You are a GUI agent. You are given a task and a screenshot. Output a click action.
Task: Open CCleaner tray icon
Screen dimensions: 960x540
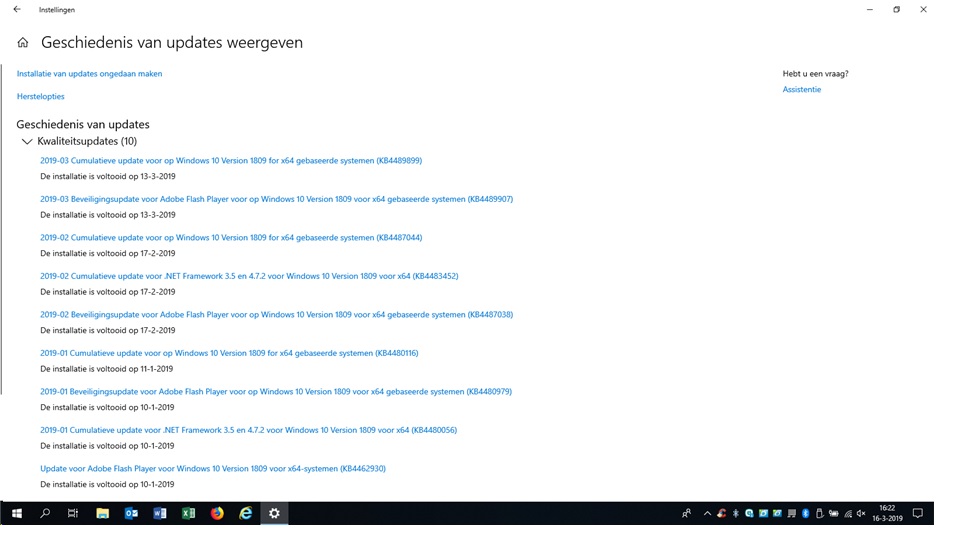click(x=722, y=514)
